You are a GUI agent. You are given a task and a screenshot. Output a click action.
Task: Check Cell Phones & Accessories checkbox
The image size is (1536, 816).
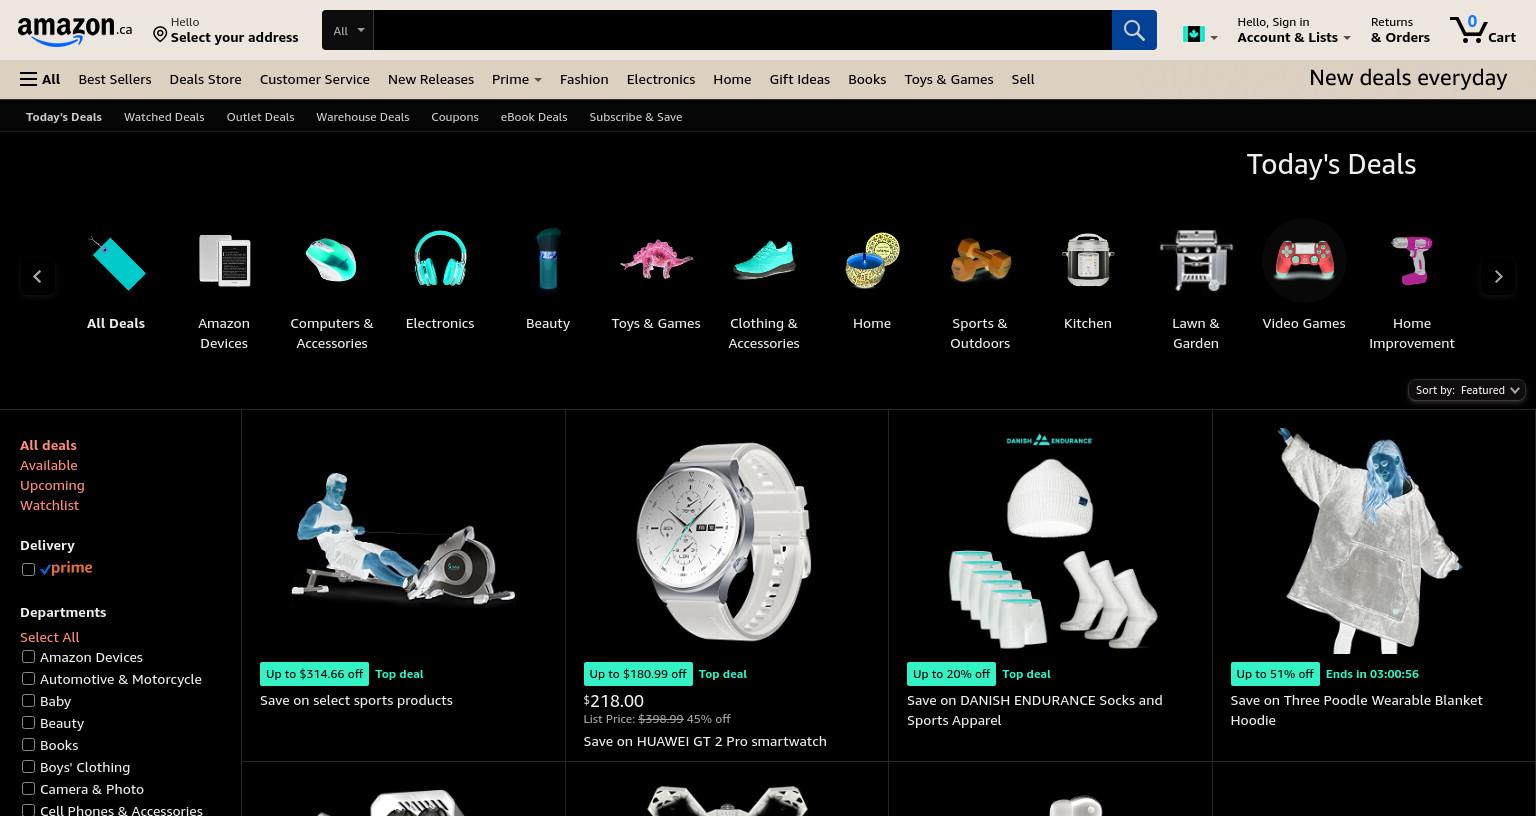(x=28, y=810)
